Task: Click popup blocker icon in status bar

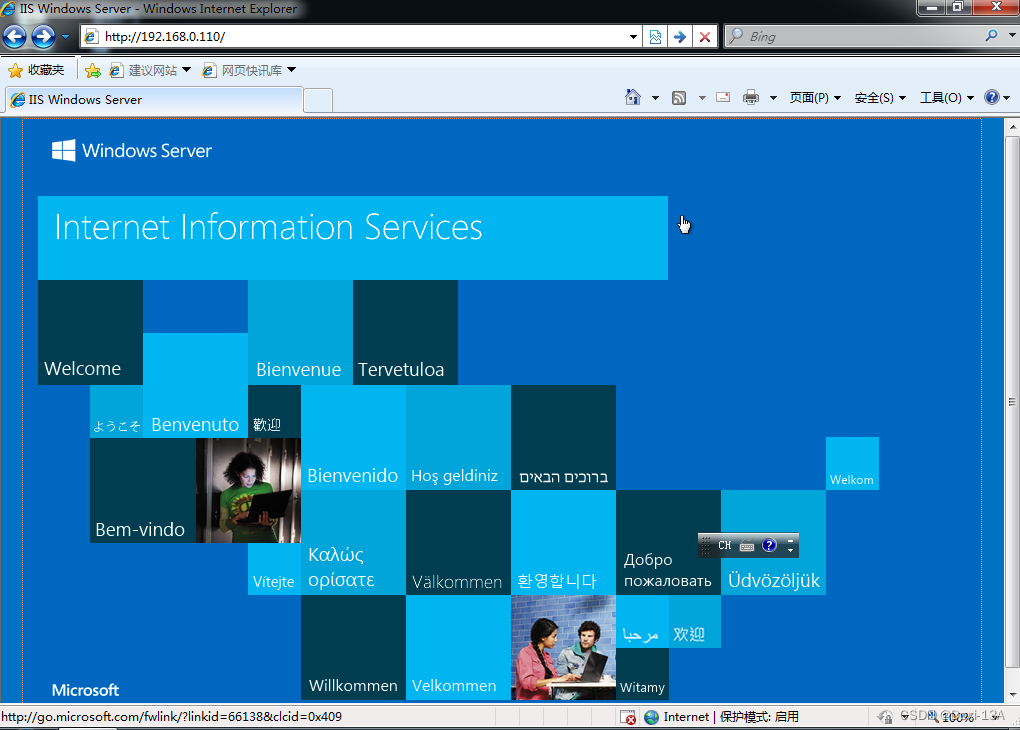Action: (628, 717)
